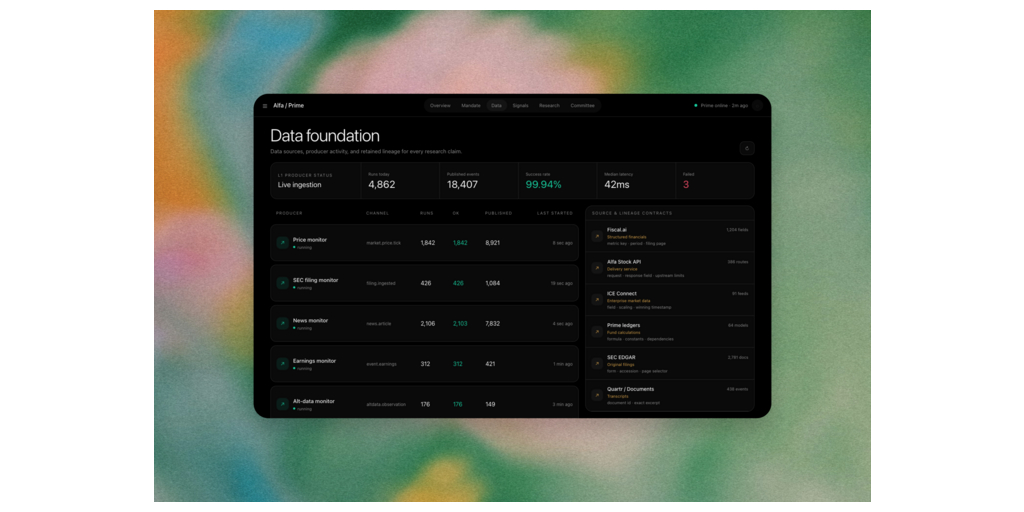Screen dimensions: 1024x512
Task: Open the hamburger menu beside Alfa / Prime
Action: (x=264, y=106)
